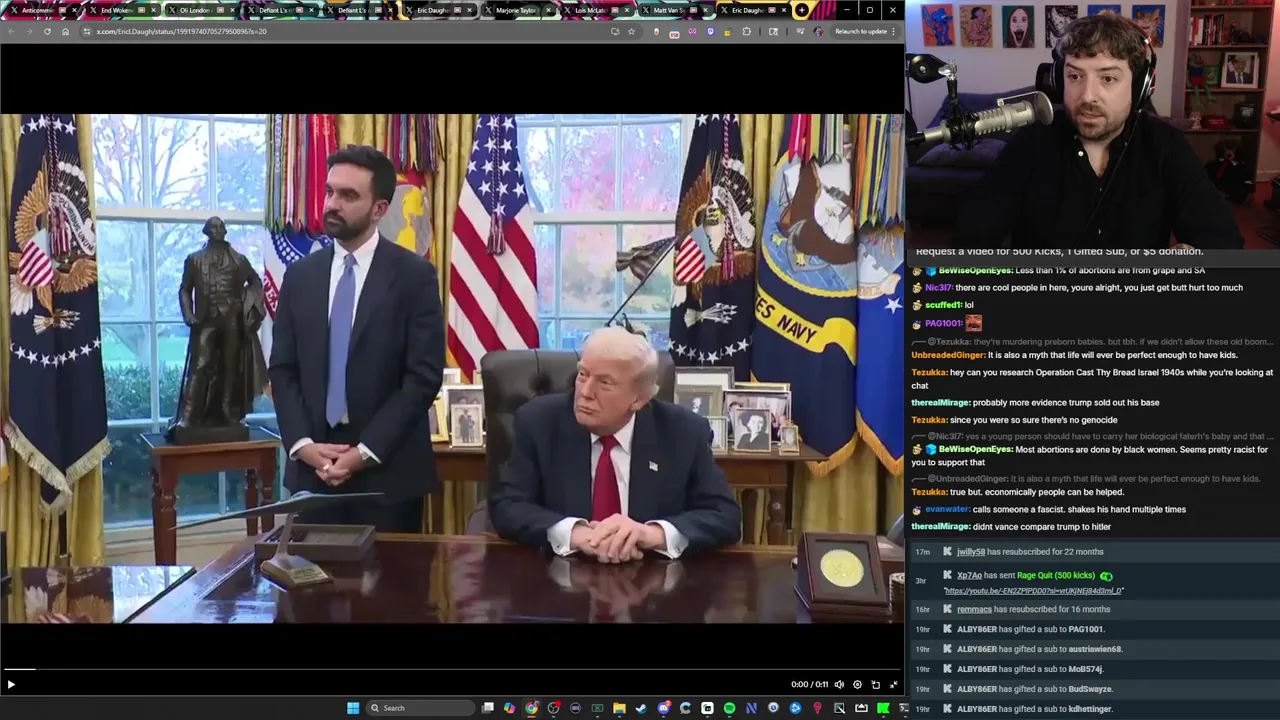Open the Windows Start menu
The image size is (1280, 720).
(353, 708)
